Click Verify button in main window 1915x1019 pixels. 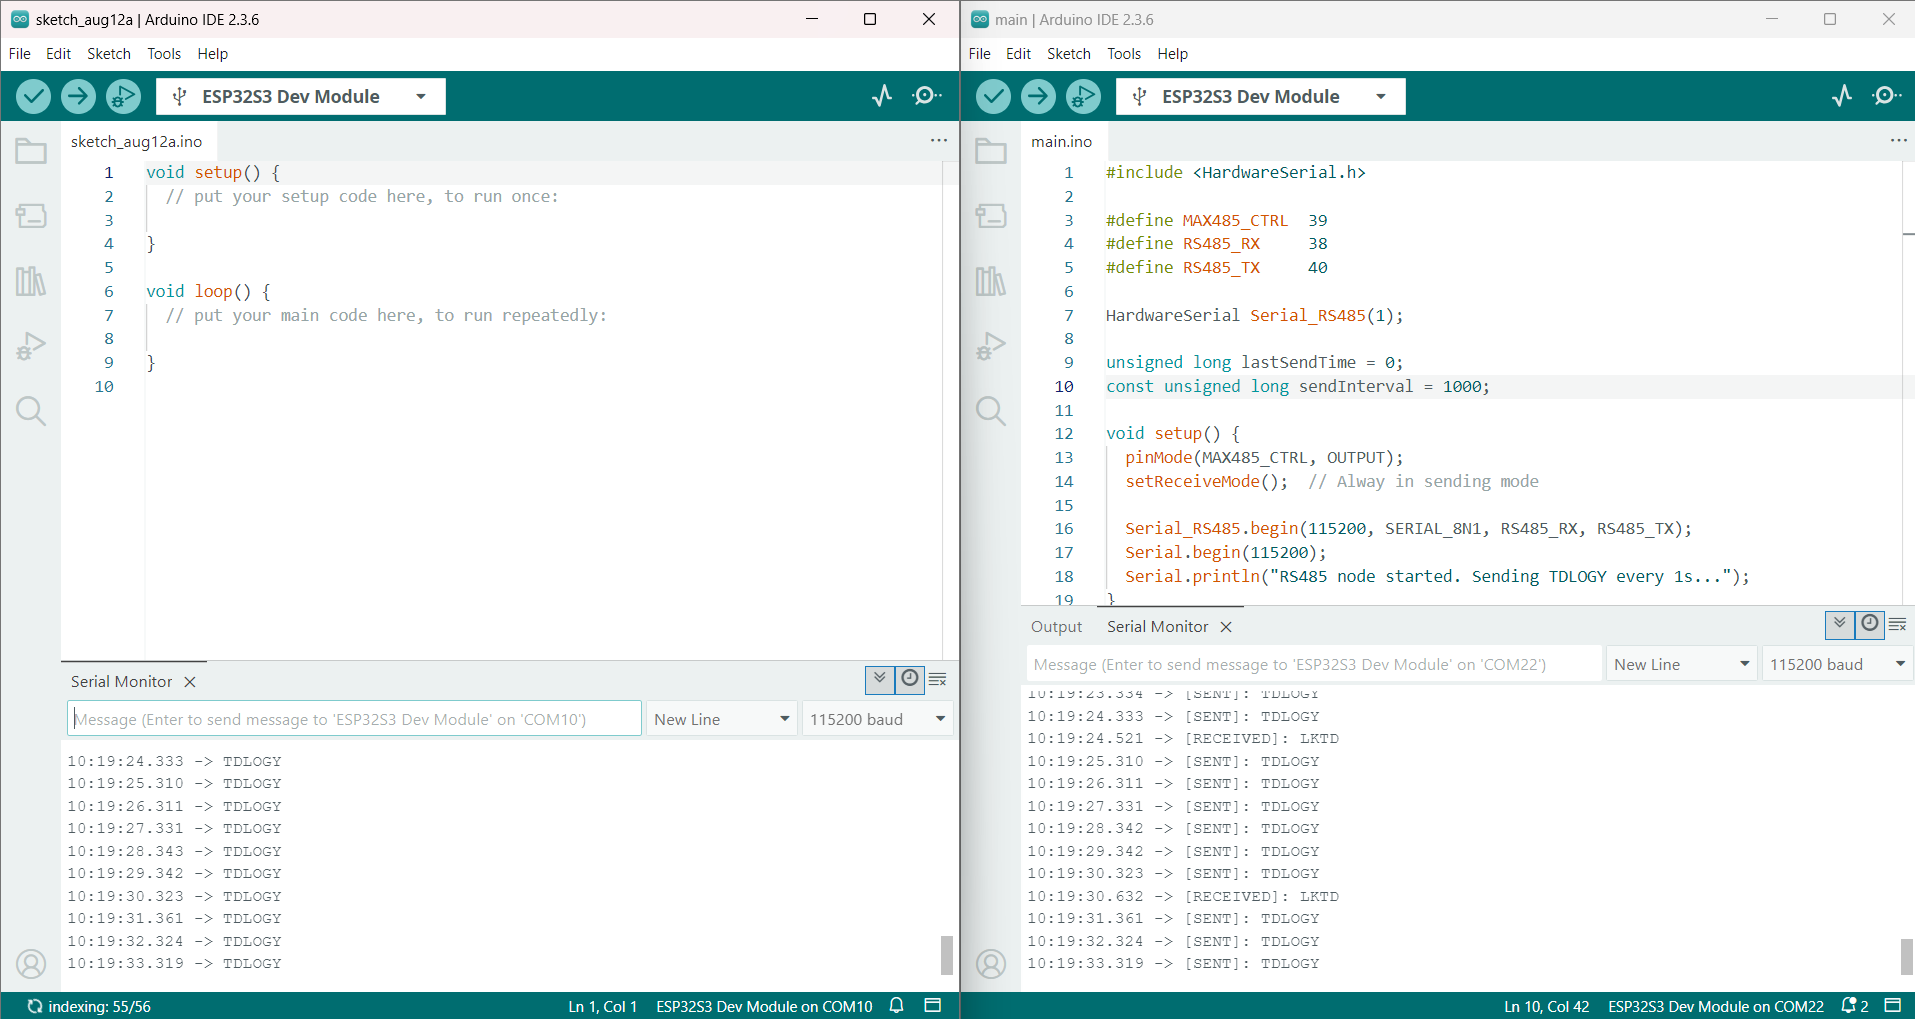[993, 96]
